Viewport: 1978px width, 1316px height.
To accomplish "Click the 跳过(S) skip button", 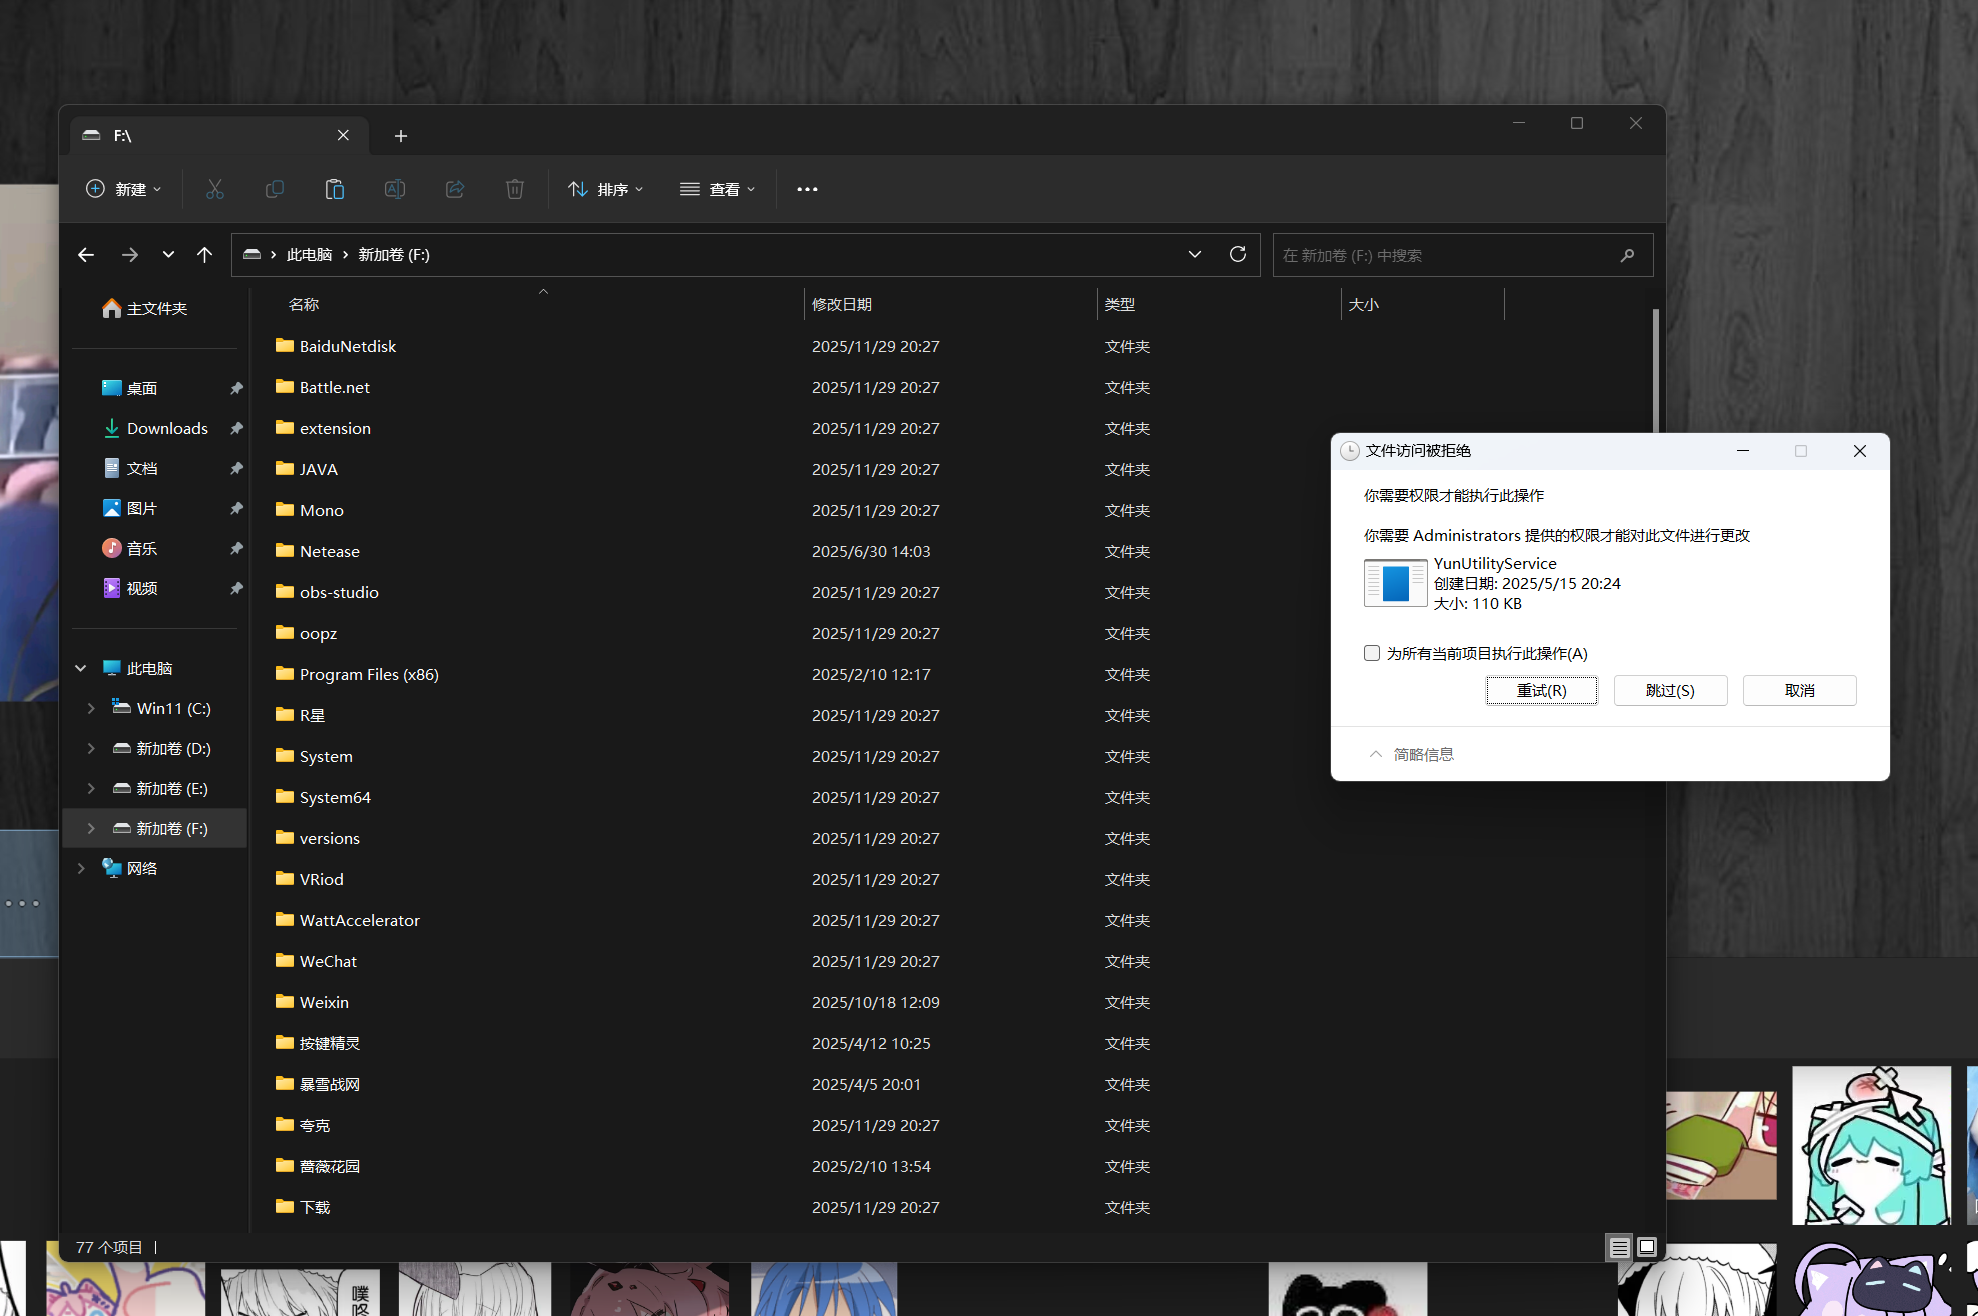I will pos(1670,690).
